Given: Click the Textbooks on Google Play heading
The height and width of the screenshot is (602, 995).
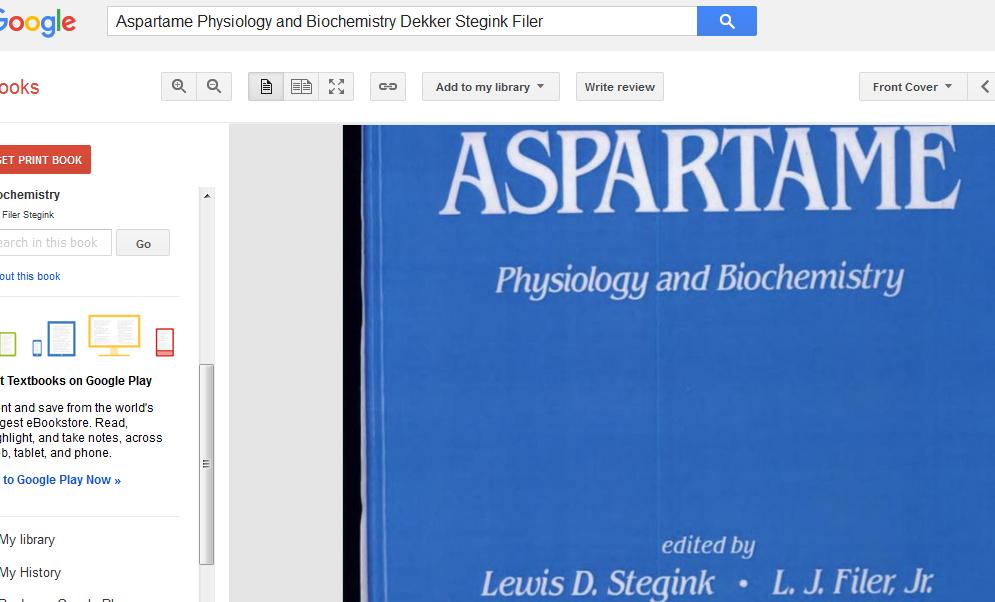Looking at the screenshot, I should (76, 381).
